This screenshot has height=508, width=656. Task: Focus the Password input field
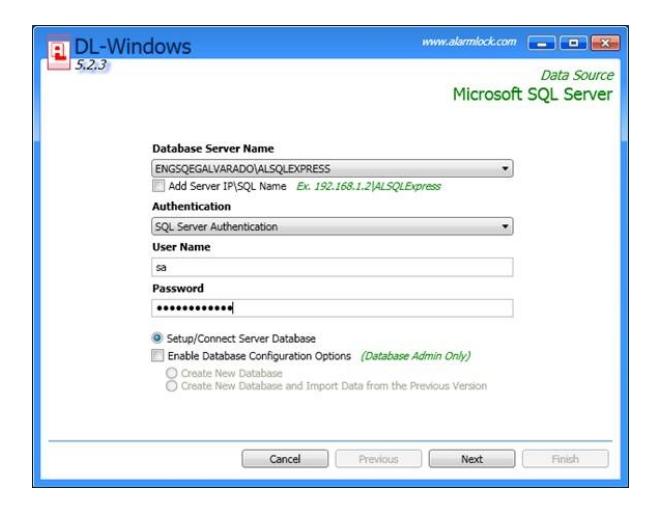click(332, 308)
